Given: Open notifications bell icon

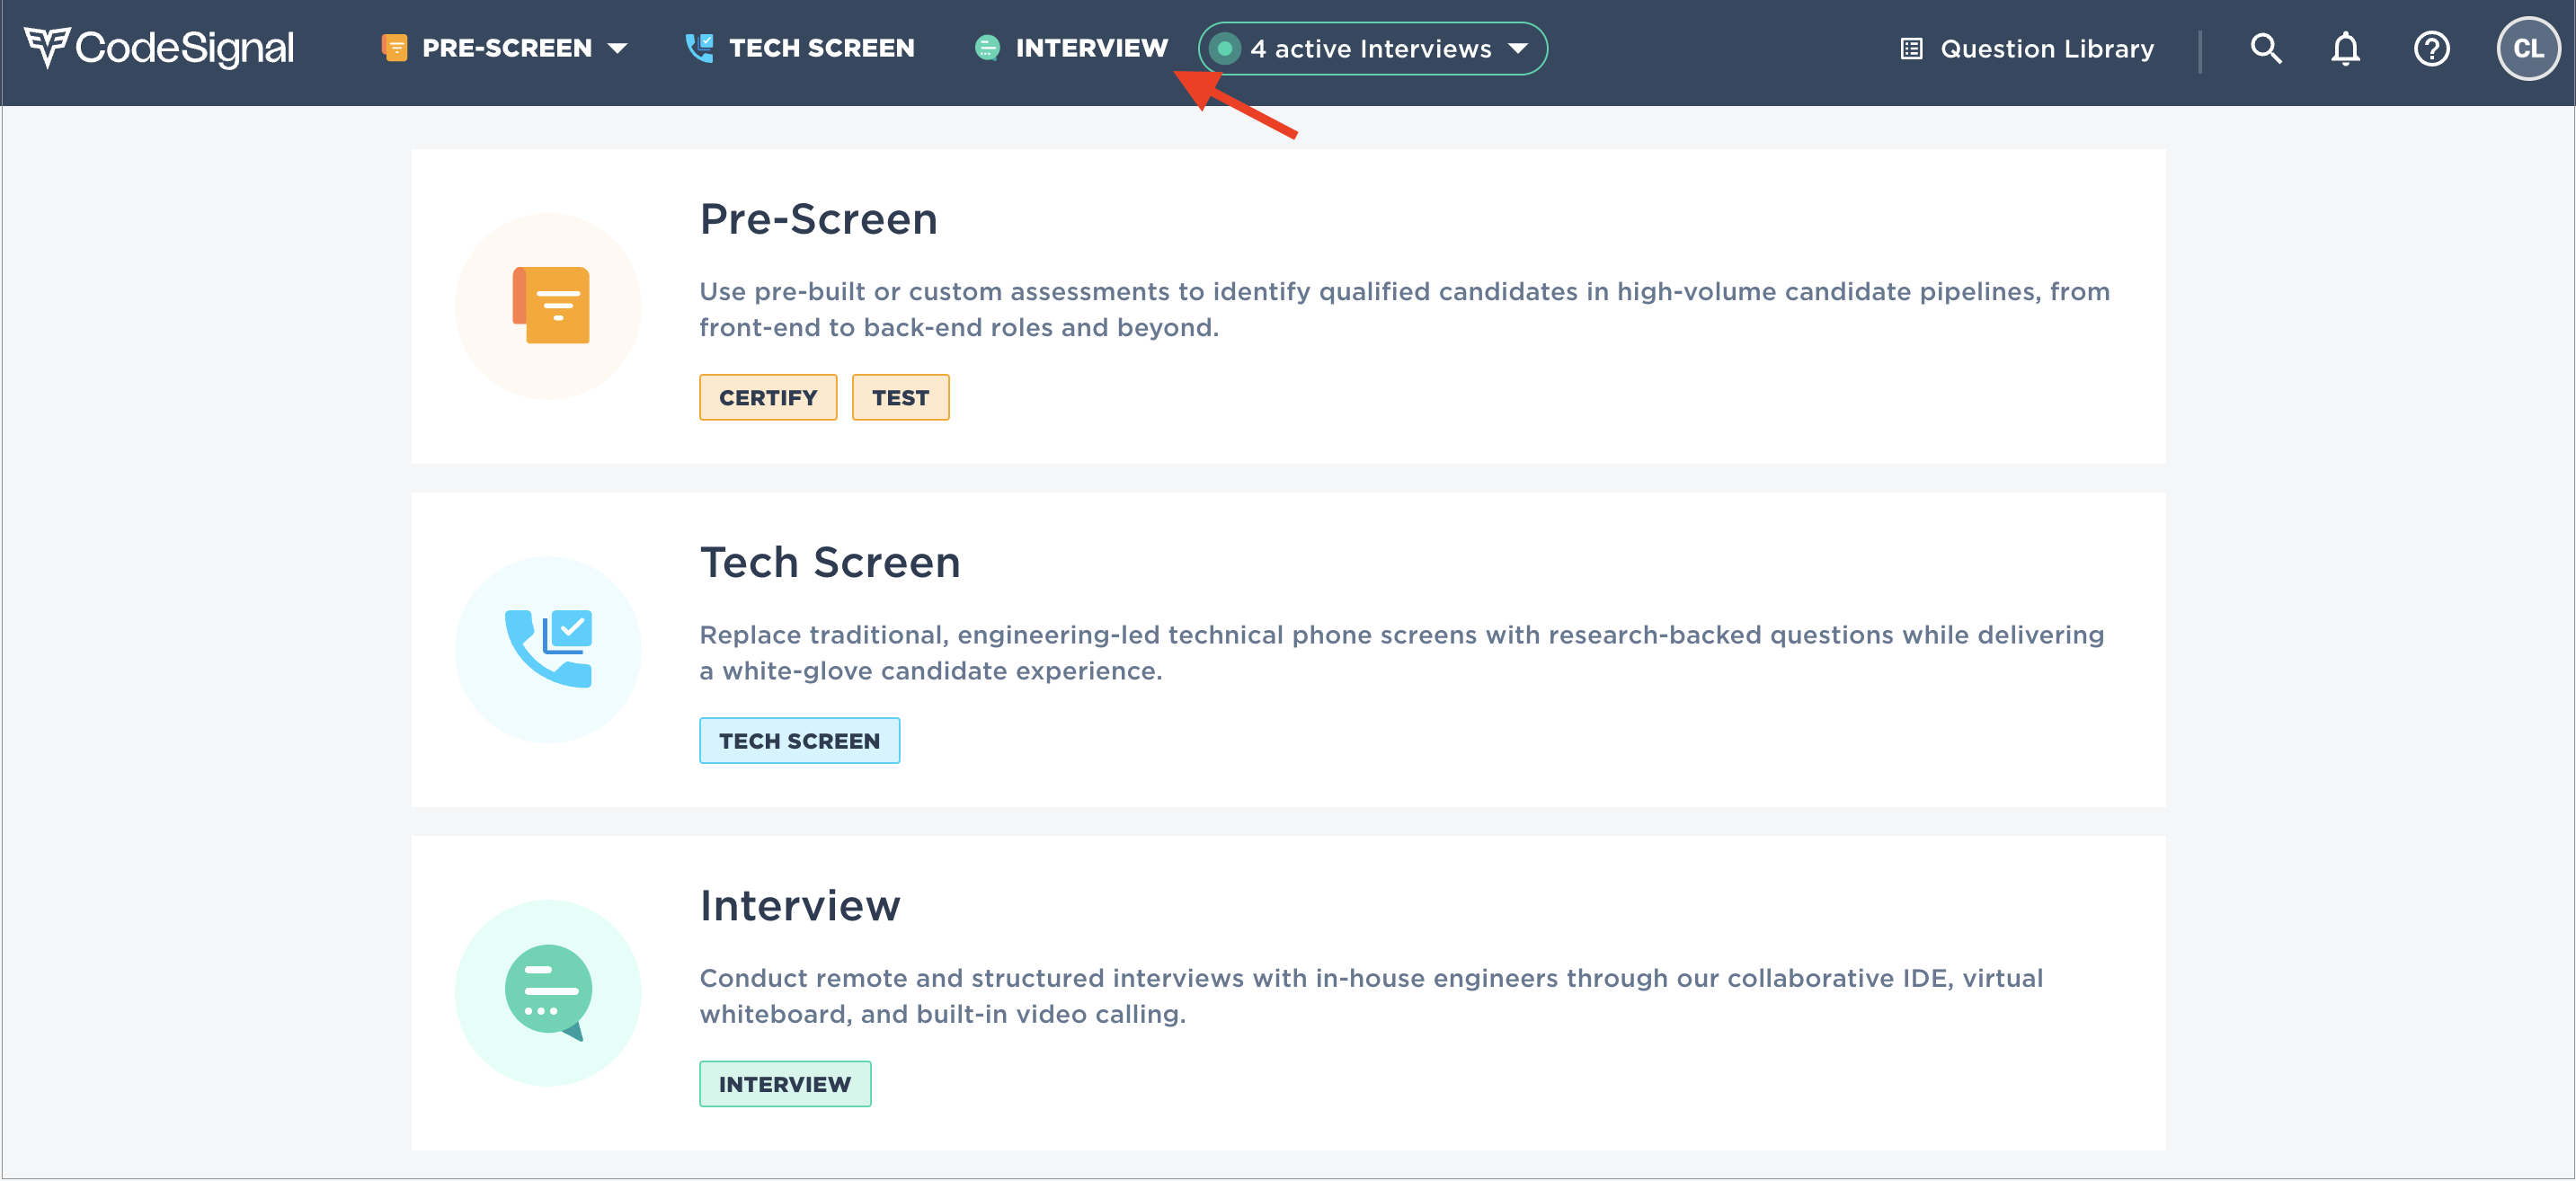Looking at the screenshot, I should pyautogui.click(x=2345, y=48).
